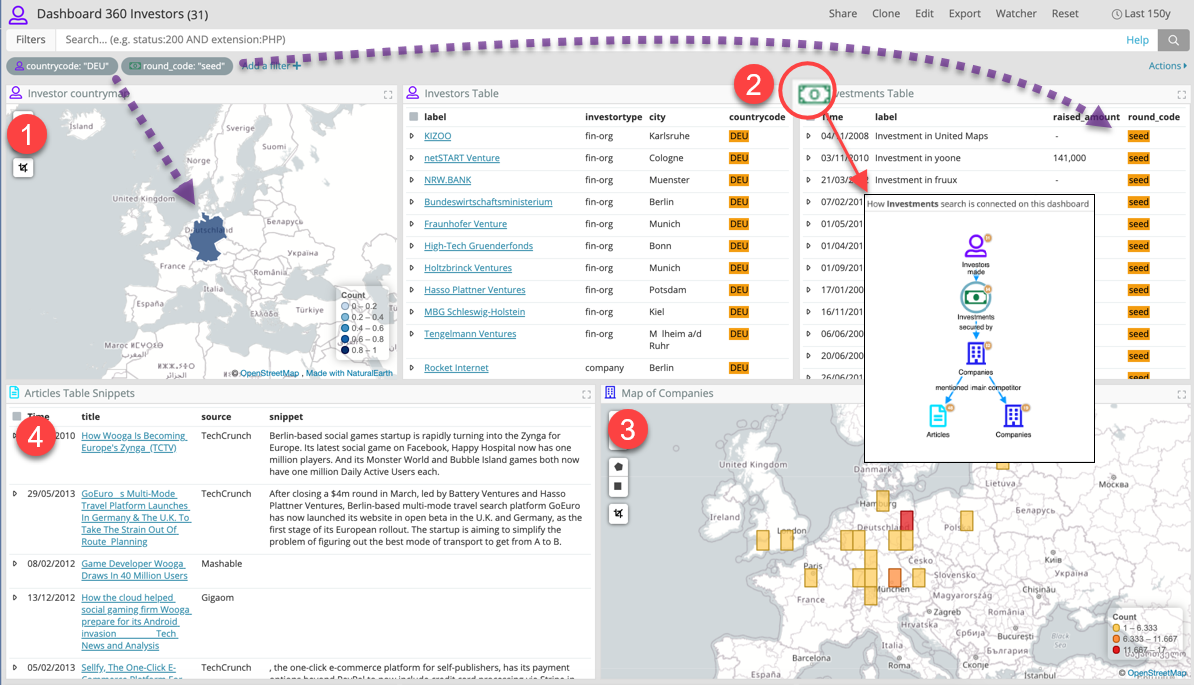Open the Actions dropdown
Viewport: 1194px width, 687px height.
coord(1167,66)
